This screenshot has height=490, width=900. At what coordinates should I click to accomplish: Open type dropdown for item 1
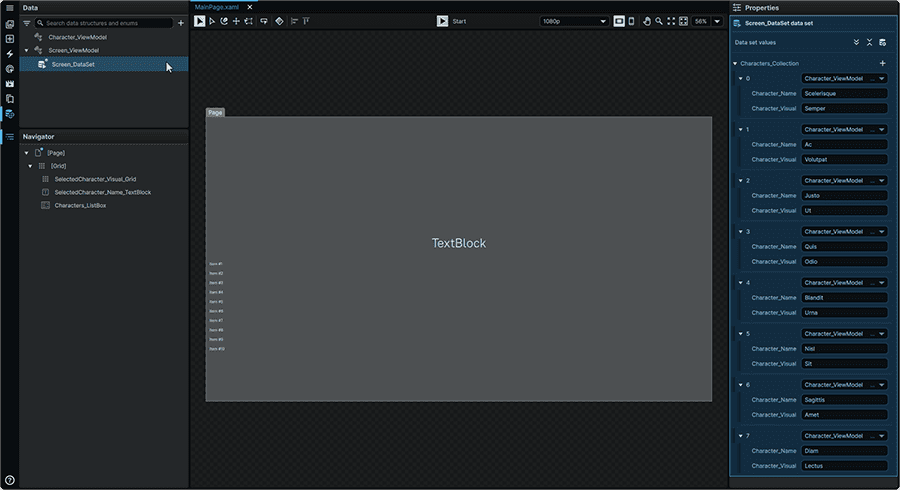[844, 130]
